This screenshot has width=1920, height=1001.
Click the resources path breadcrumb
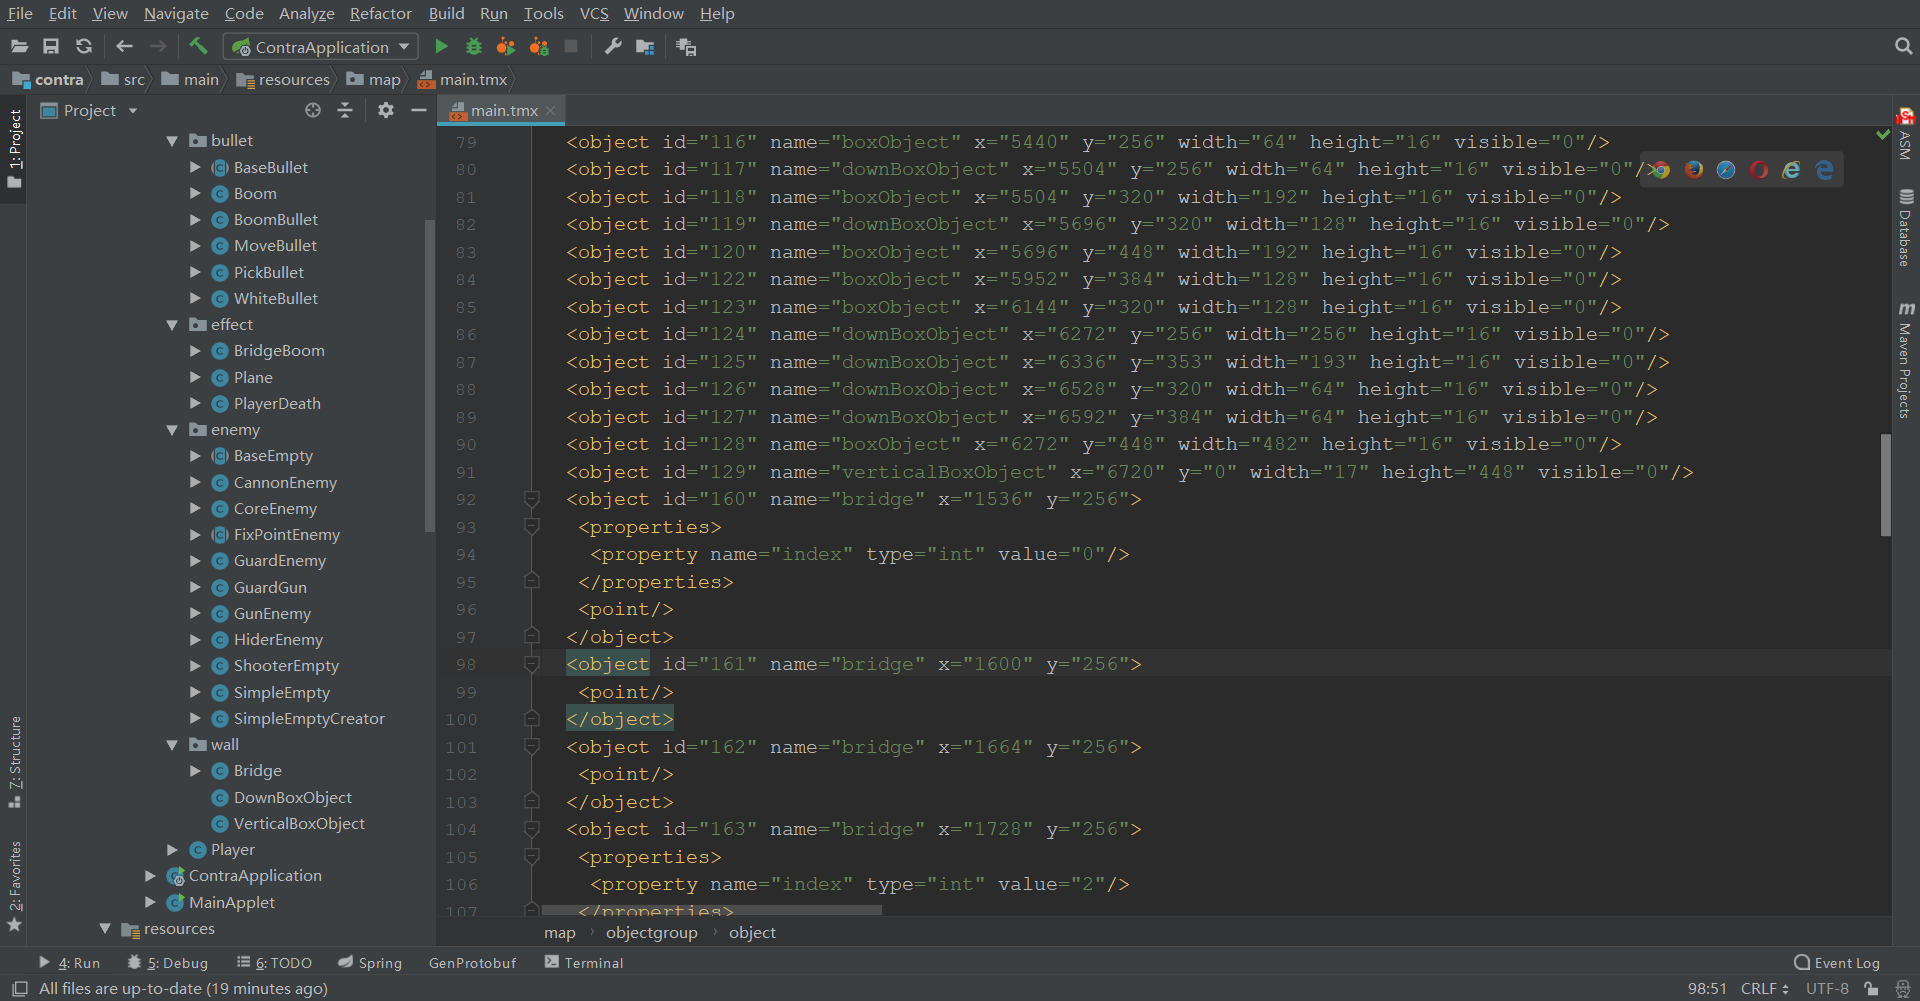click(x=283, y=80)
